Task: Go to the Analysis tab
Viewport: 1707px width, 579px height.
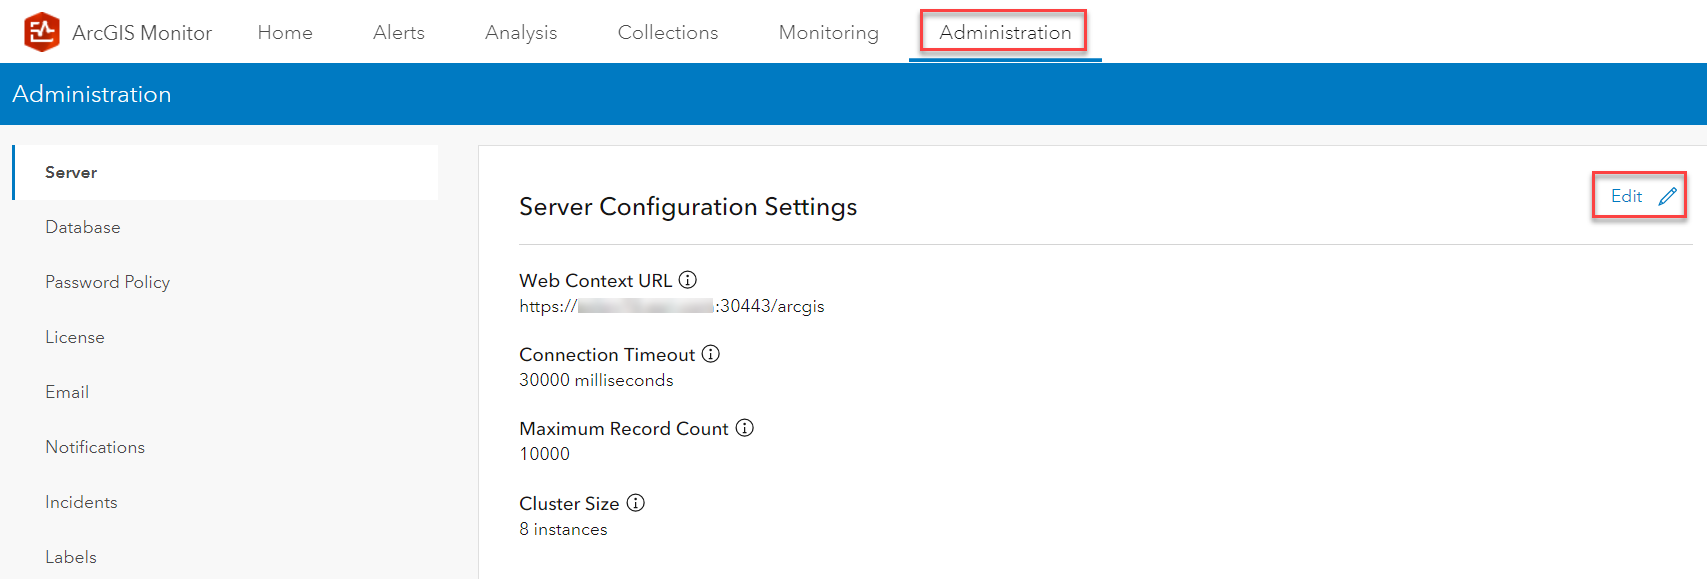Action: click(521, 32)
